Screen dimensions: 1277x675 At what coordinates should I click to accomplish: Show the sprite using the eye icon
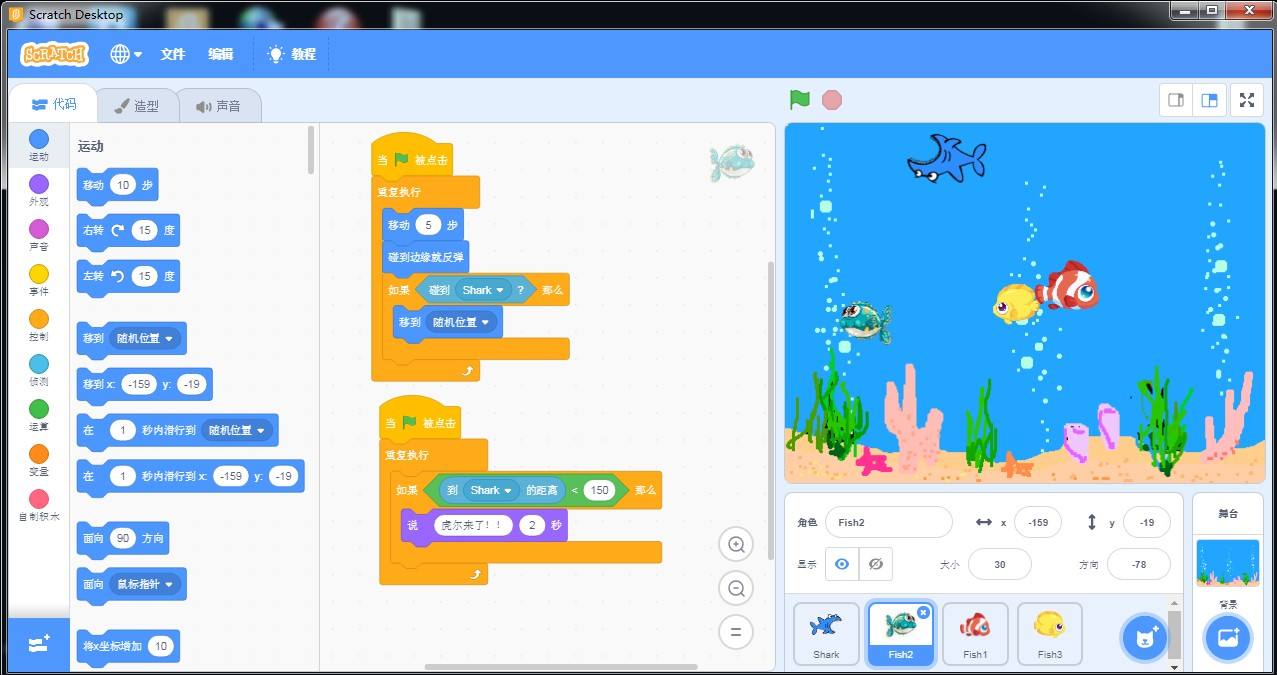pos(842,564)
